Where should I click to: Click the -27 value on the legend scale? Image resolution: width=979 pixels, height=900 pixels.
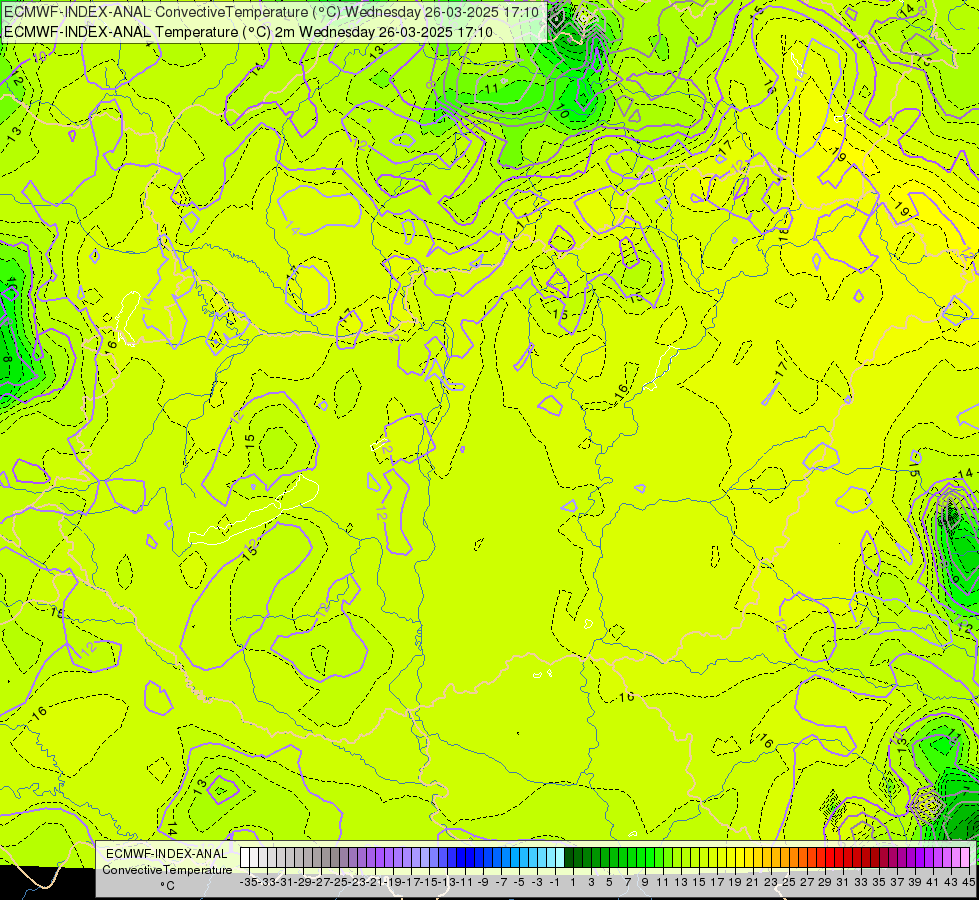(x=321, y=882)
